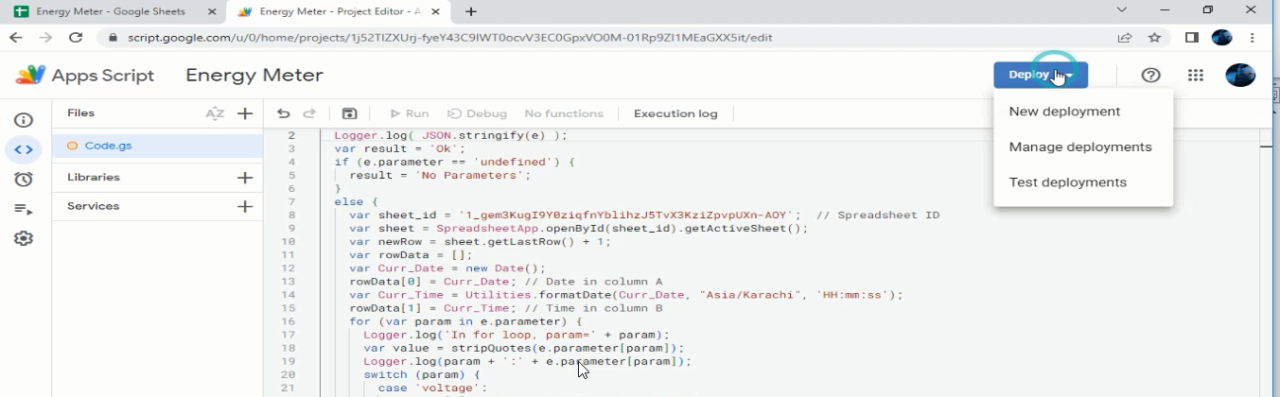1280x397 pixels.
Task: Click the Files panel heading
Action: pos(81,113)
